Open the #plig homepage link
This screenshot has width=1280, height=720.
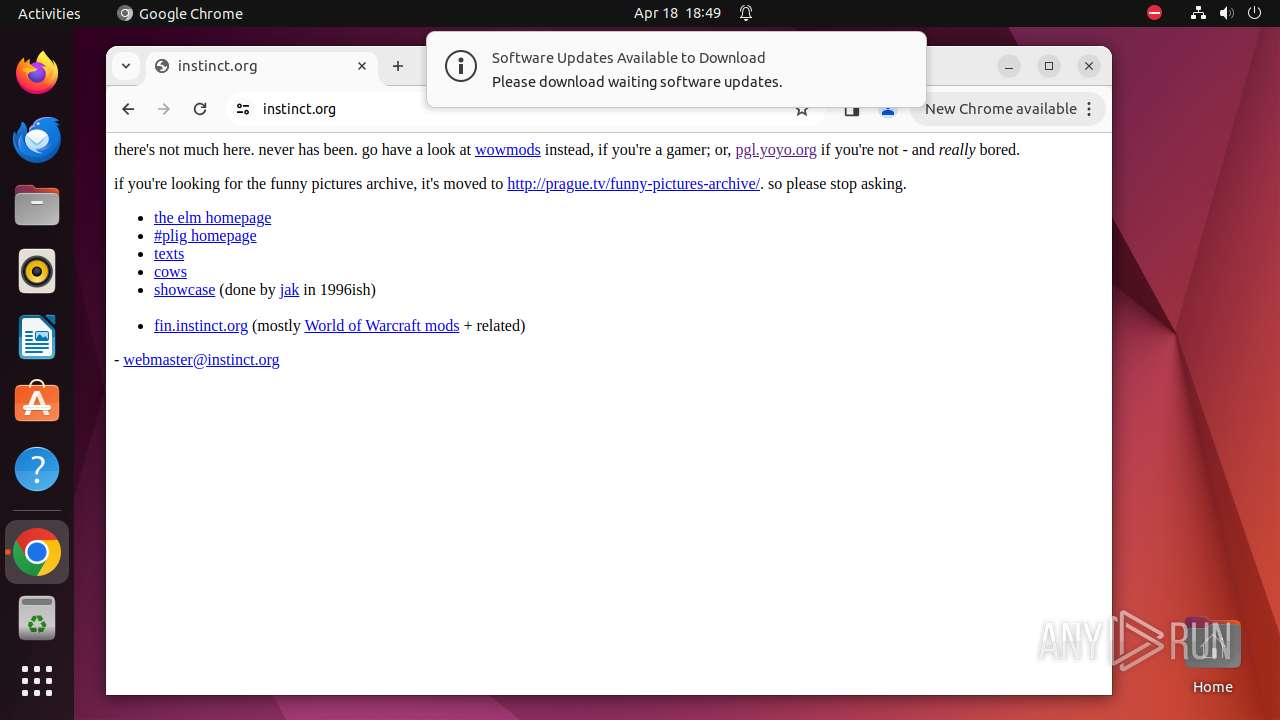click(205, 236)
